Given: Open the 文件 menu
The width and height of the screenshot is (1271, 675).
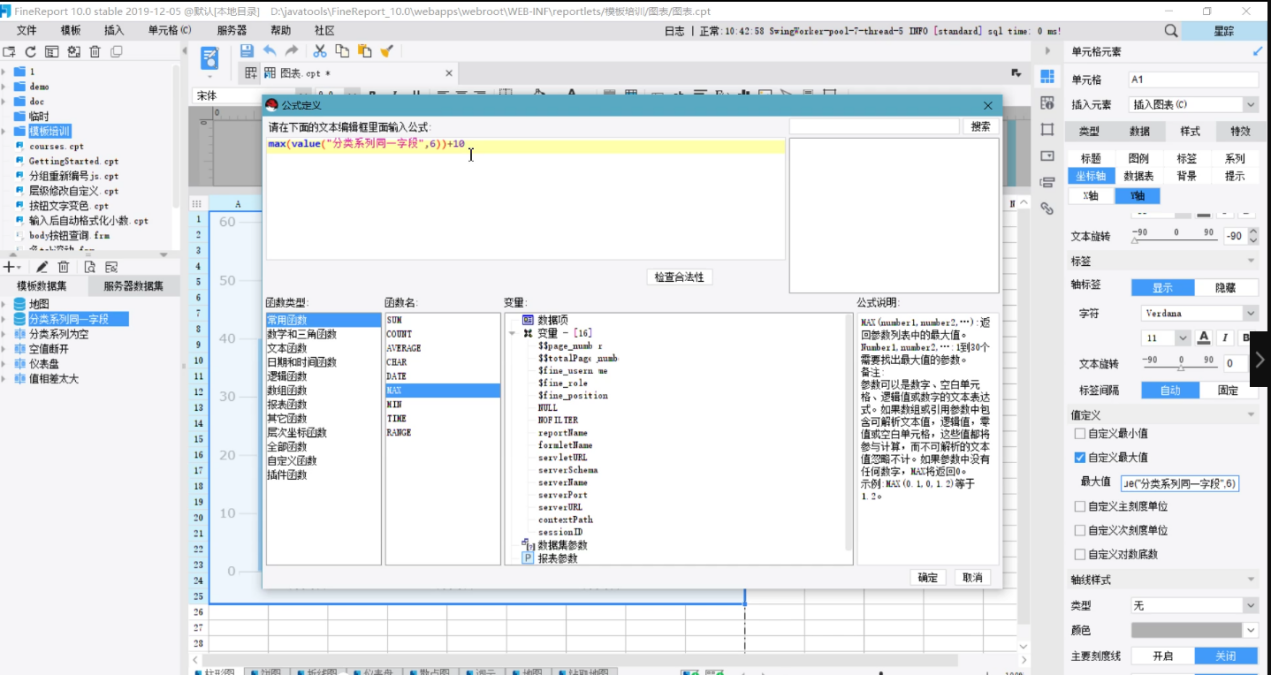Looking at the screenshot, I should [27, 31].
